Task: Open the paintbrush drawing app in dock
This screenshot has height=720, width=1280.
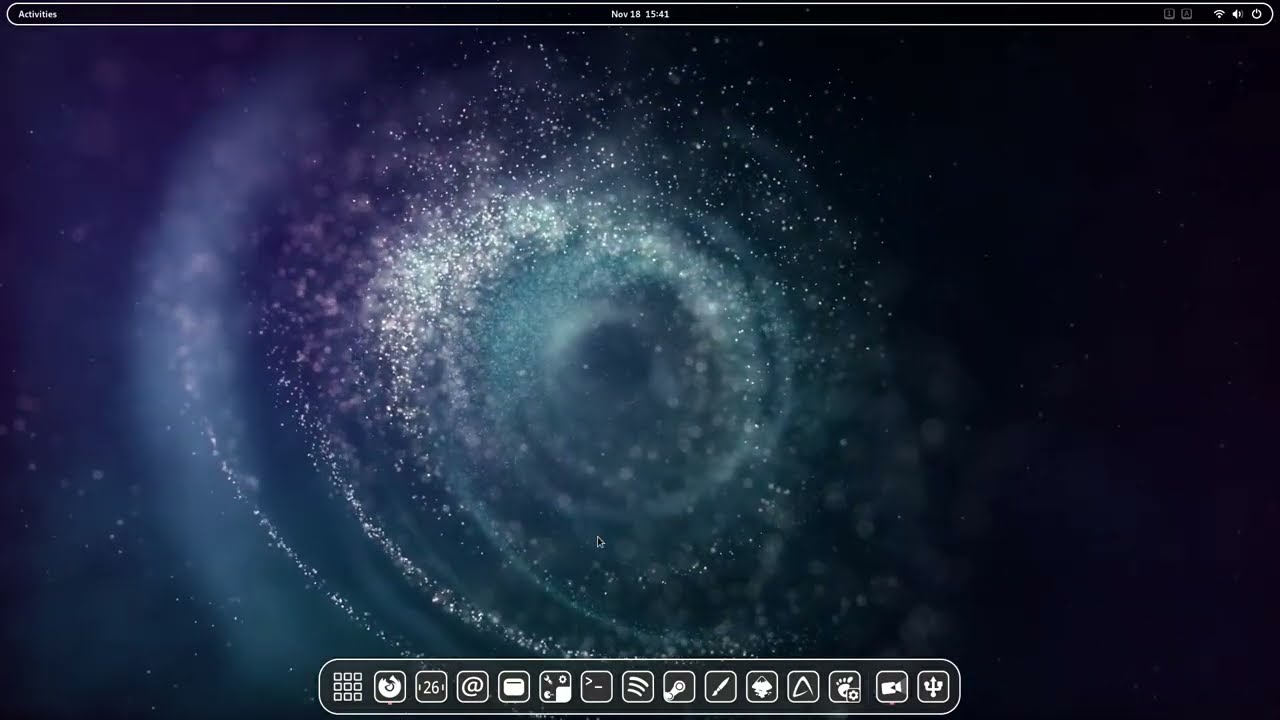Action: (721, 687)
